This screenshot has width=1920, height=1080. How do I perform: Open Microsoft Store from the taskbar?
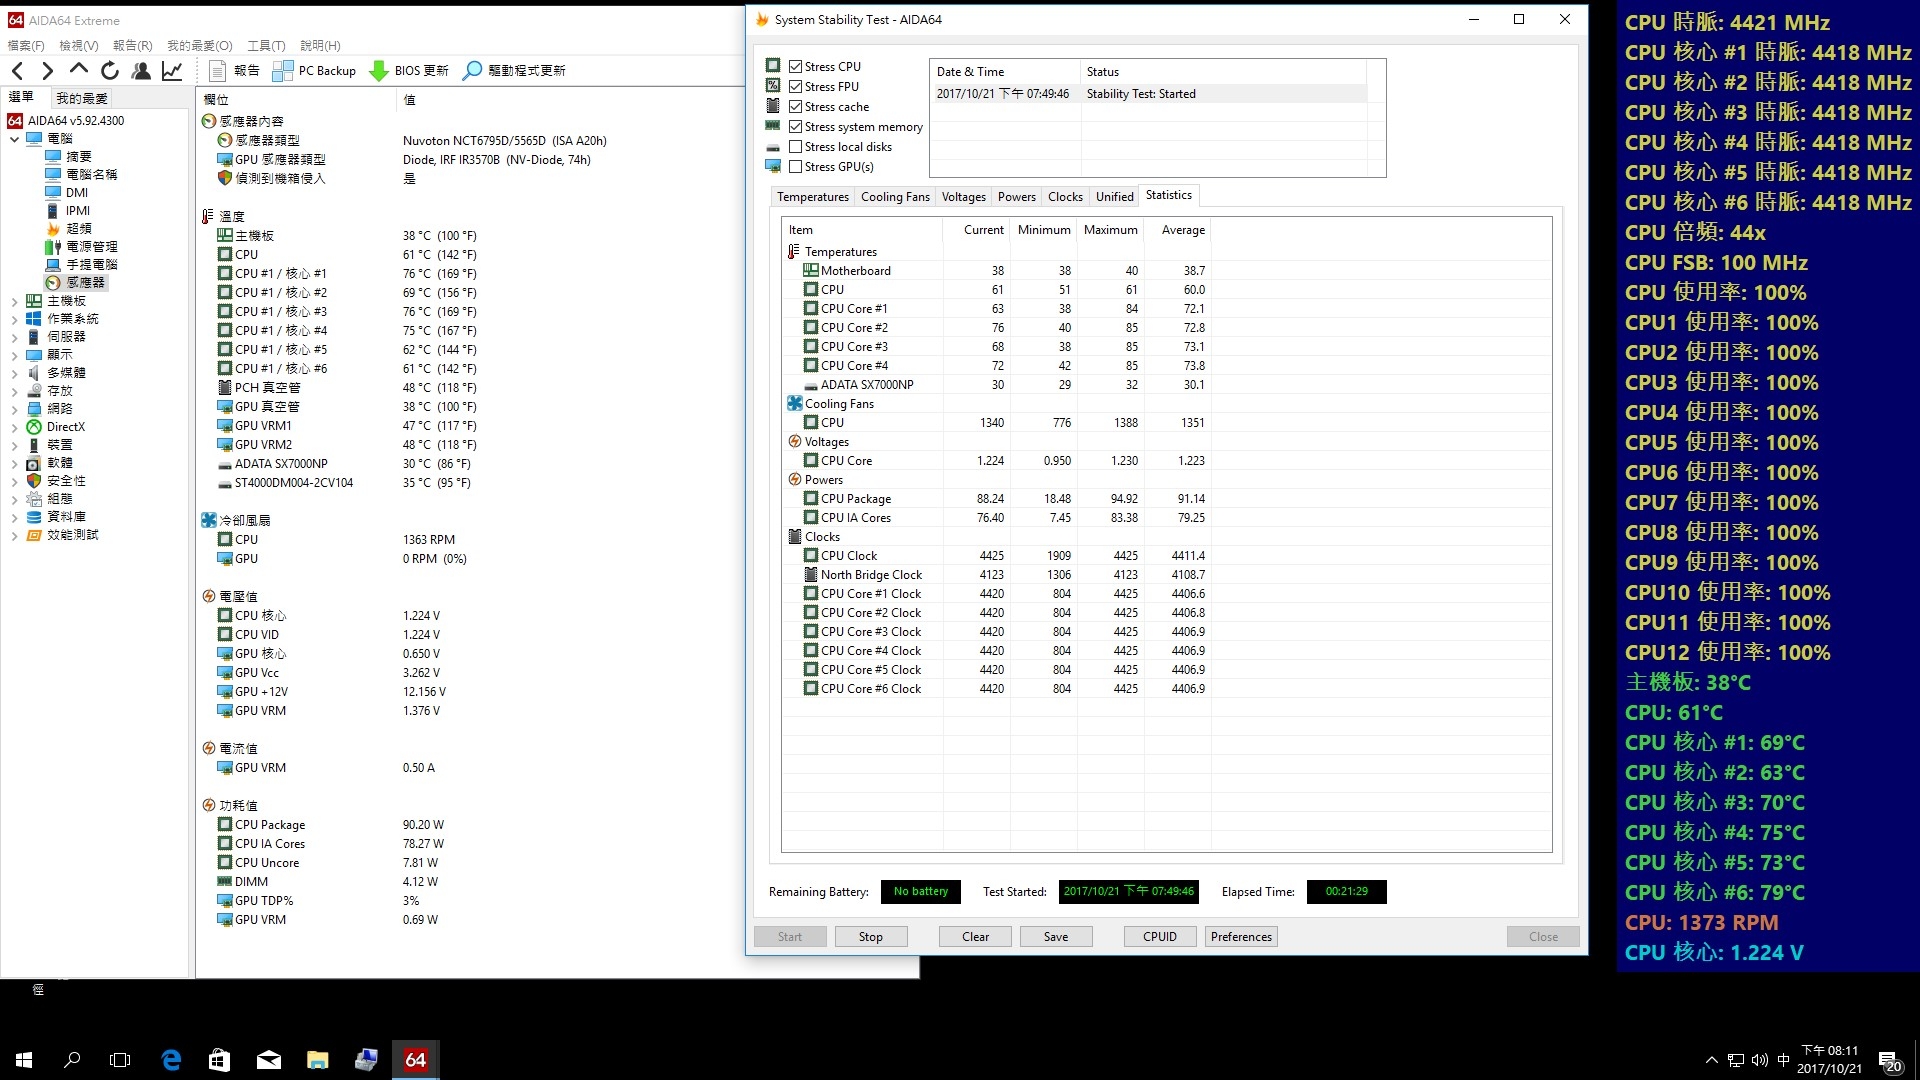pos(219,1059)
